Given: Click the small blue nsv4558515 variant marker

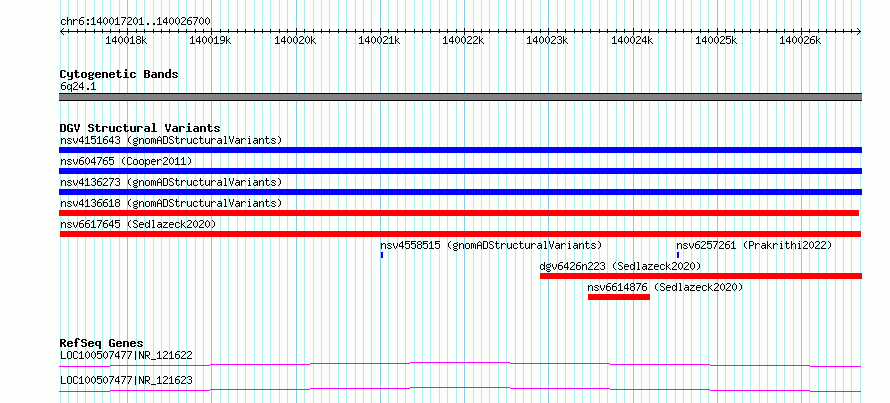Looking at the screenshot, I should click(382, 255).
